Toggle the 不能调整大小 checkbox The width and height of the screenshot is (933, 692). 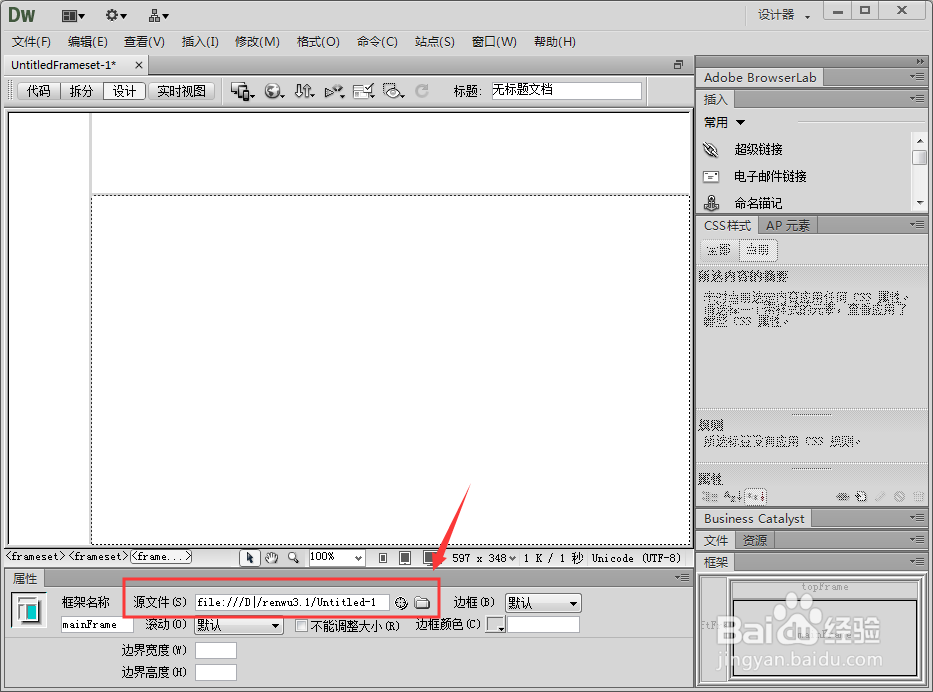pos(302,625)
